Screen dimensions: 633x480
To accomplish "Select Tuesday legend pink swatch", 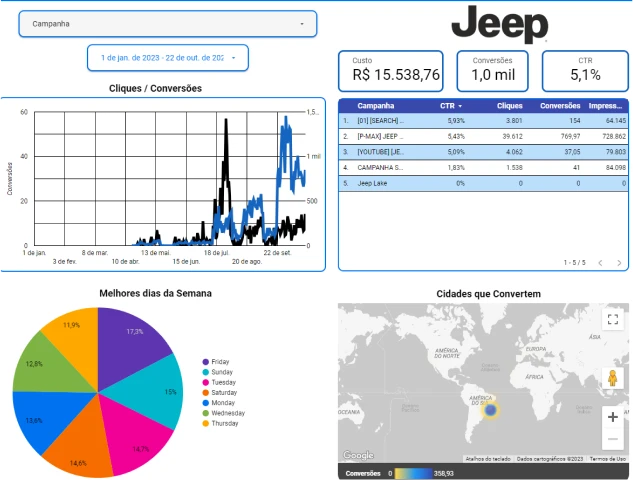I will click(205, 382).
